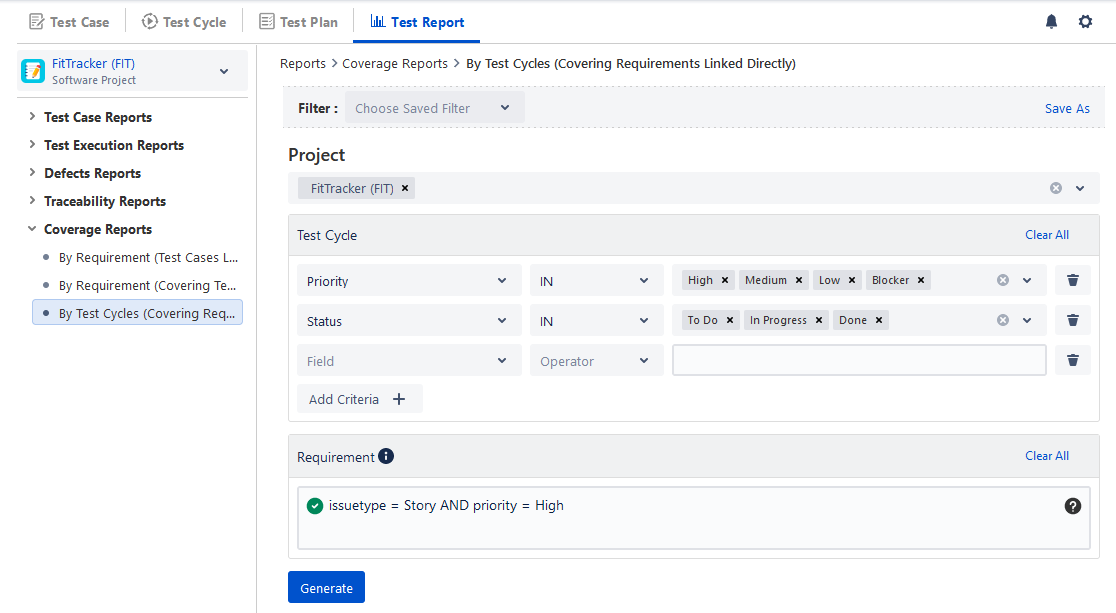This screenshot has height=613, width=1116.
Task: Remove the To Do status tag
Action: pyautogui.click(x=730, y=320)
